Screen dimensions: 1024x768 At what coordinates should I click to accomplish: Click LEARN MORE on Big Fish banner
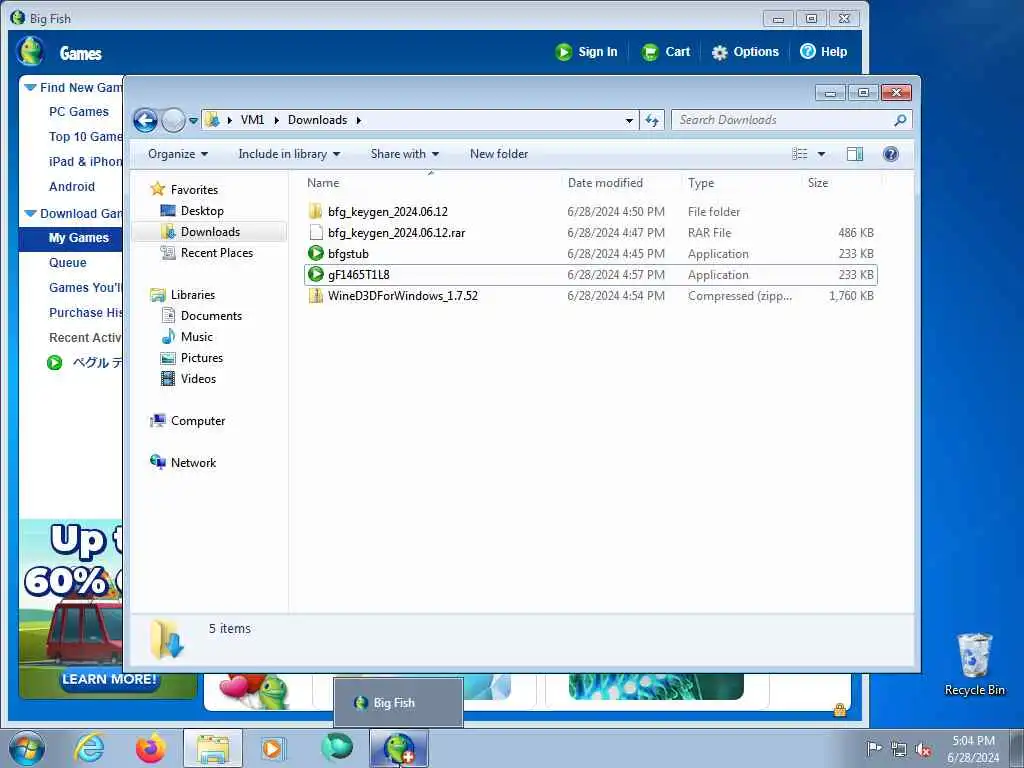coord(109,680)
